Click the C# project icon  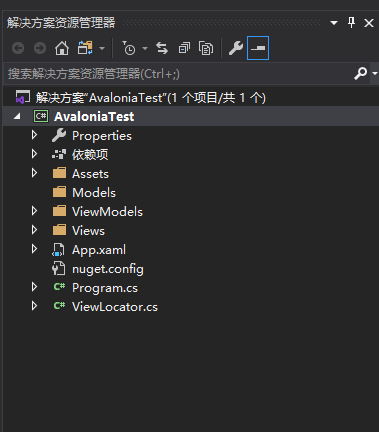tap(41, 116)
